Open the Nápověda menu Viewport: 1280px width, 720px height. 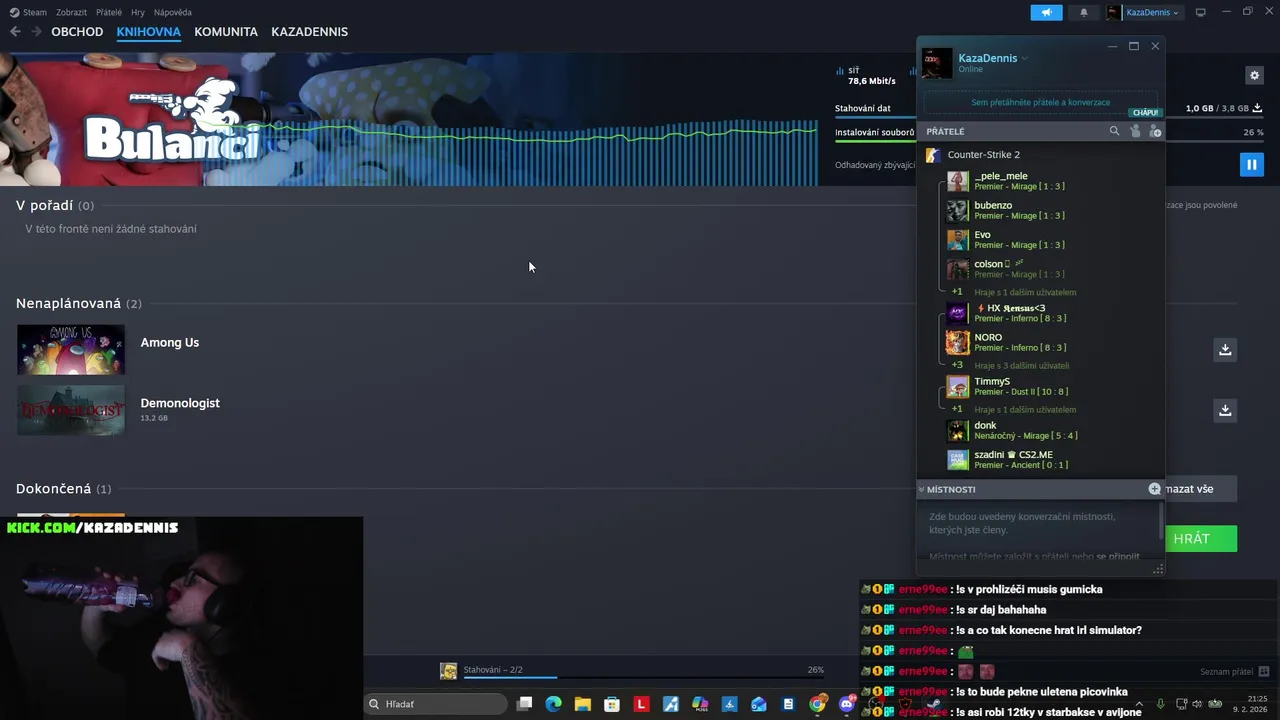173,12
